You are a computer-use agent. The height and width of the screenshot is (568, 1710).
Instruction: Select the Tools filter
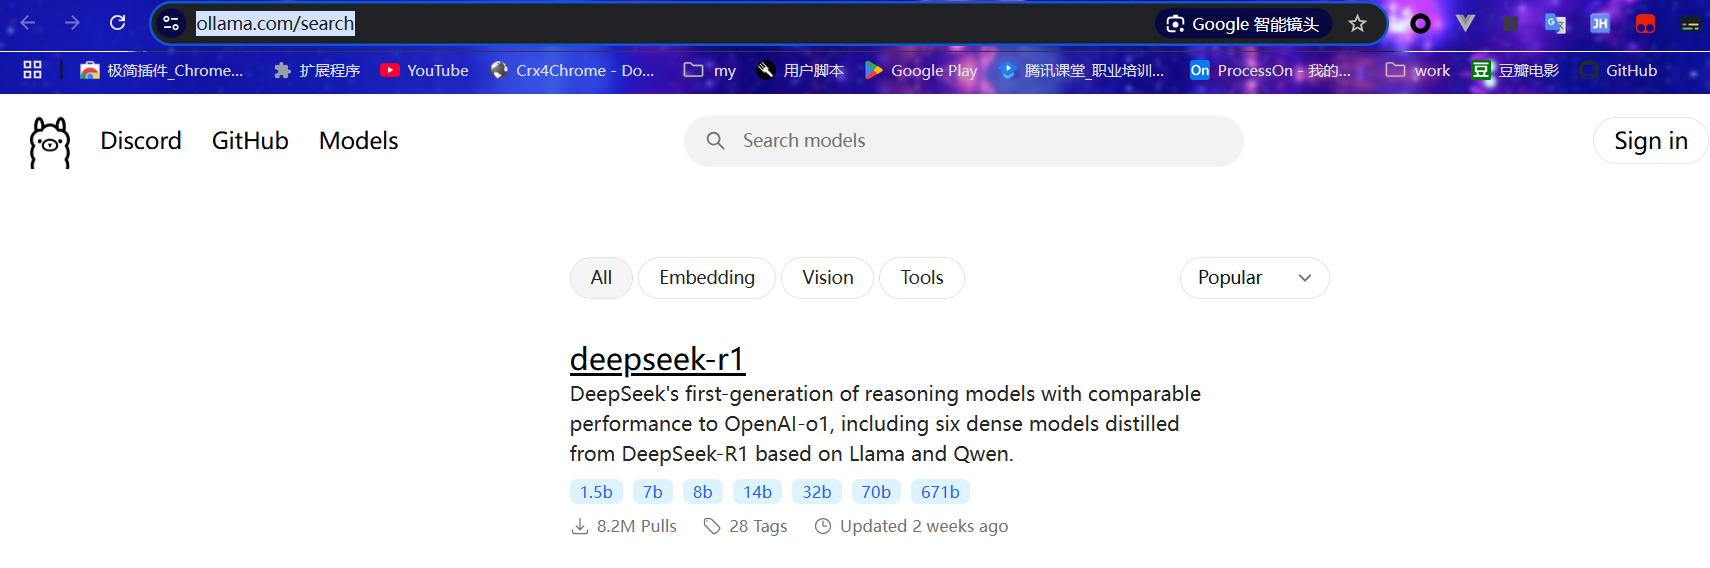922,278
